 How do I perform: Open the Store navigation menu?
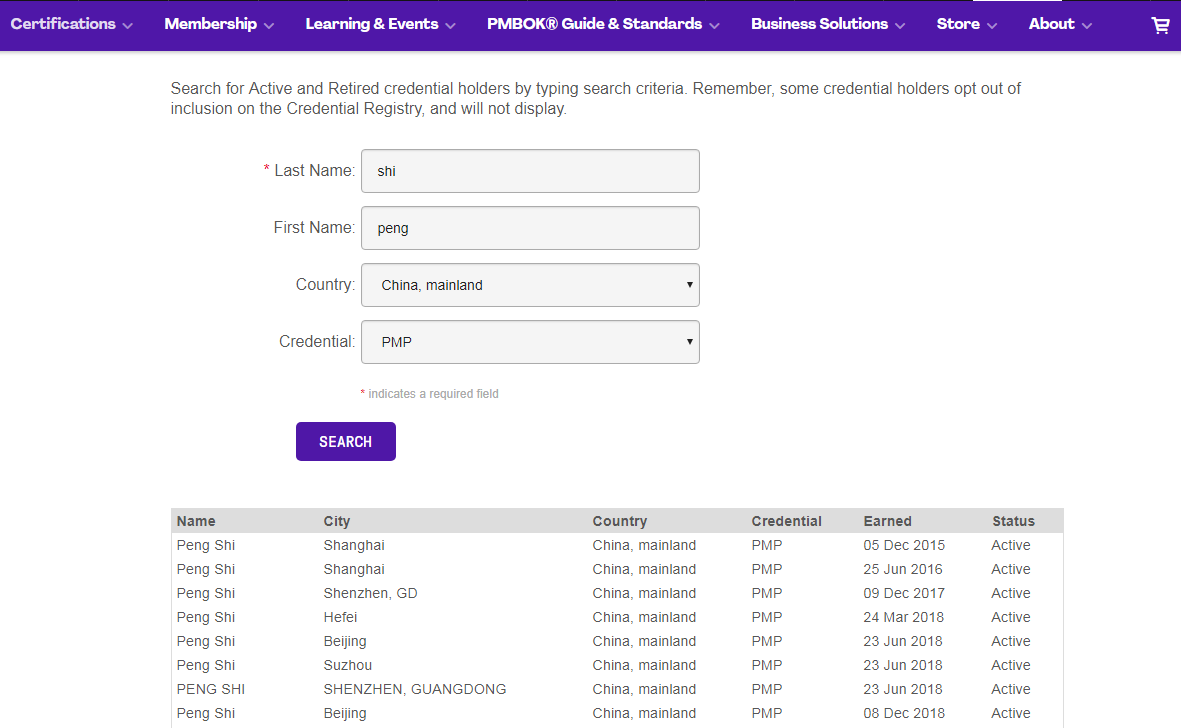(966, 24)
